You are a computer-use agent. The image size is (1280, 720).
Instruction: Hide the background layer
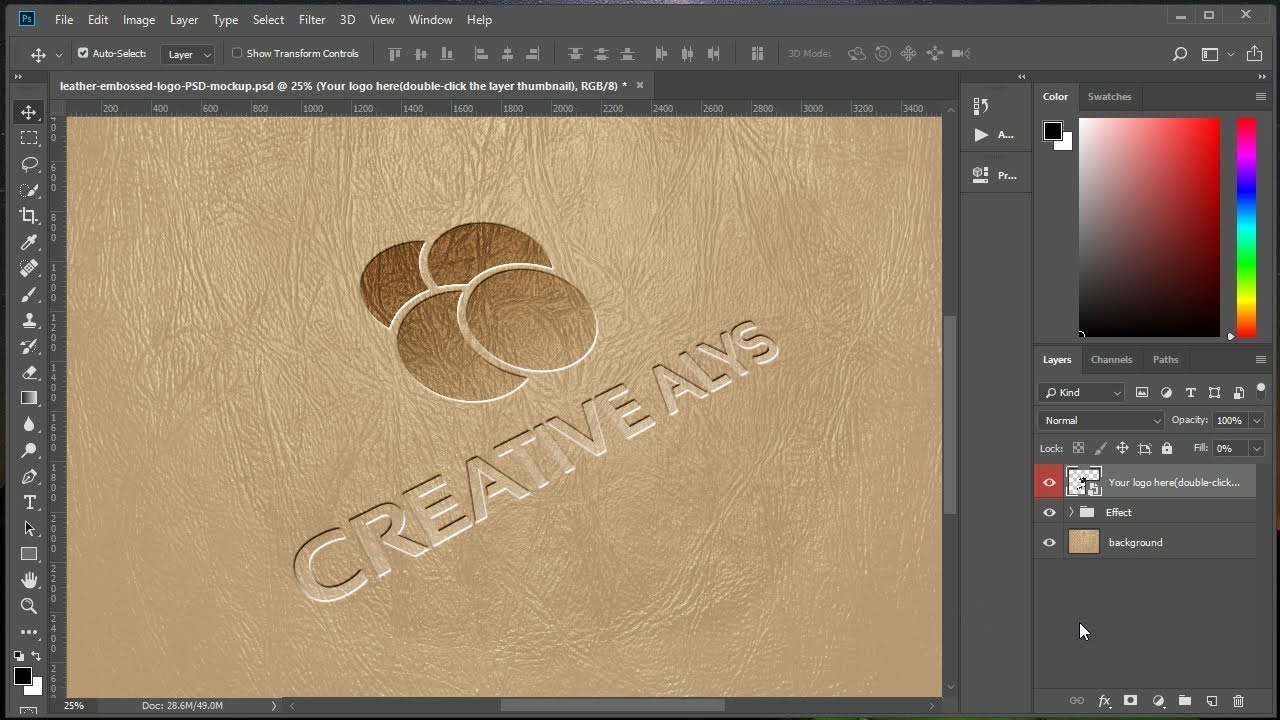[x=1049, y=542]
